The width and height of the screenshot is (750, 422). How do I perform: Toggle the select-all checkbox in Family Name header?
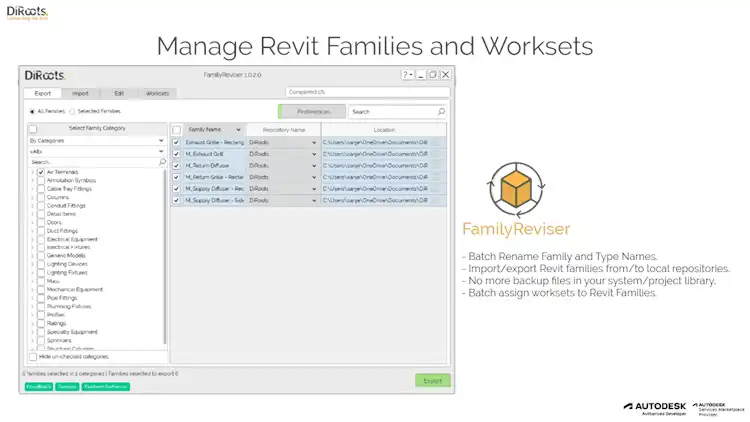[176, 130]
